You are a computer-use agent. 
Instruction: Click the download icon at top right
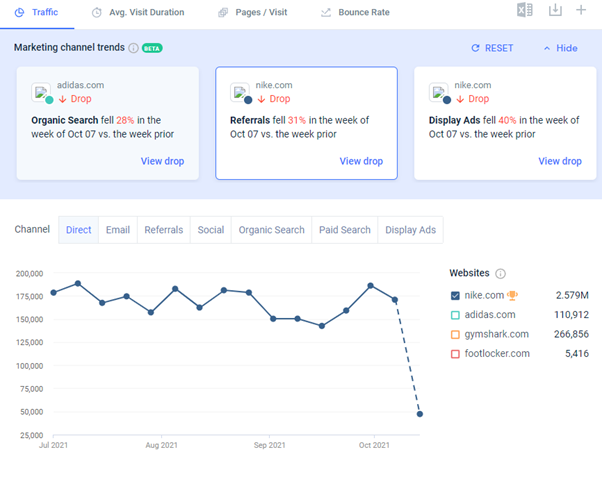pyautogui.click(x=555, y=11)
